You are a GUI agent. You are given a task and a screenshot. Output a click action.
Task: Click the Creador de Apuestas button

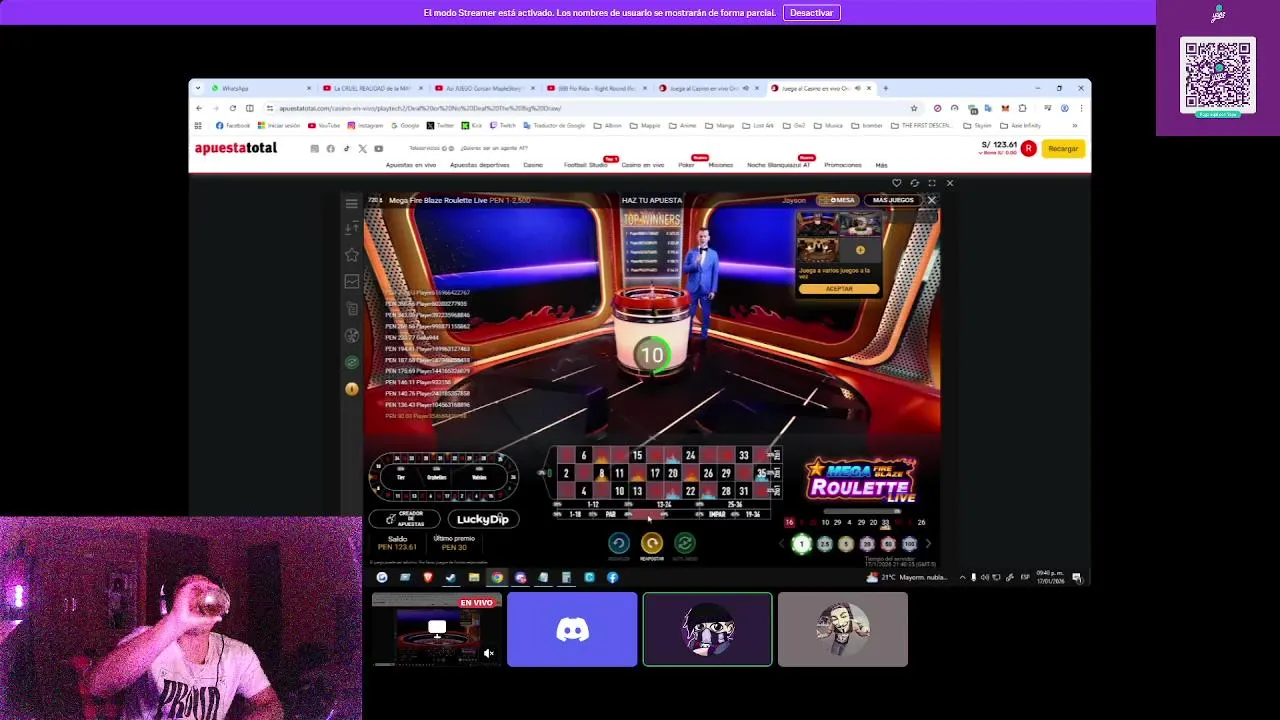[404, 519]
